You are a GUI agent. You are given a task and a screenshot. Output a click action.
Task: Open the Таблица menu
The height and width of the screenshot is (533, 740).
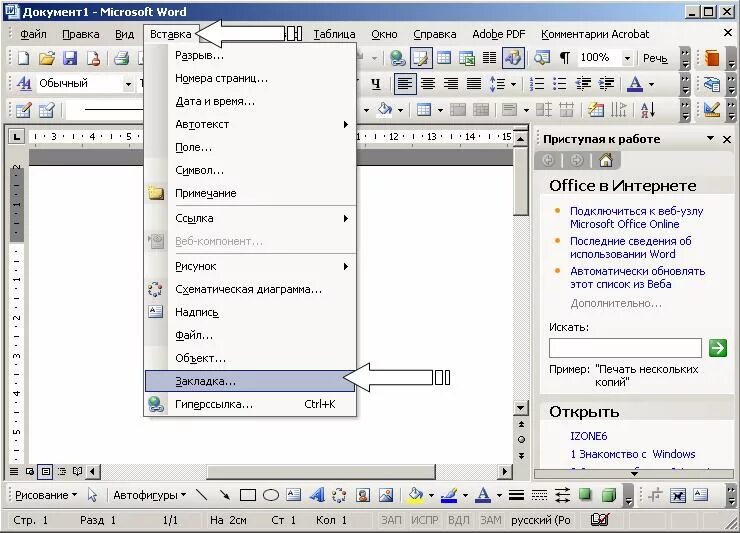(x=334, y=34)
